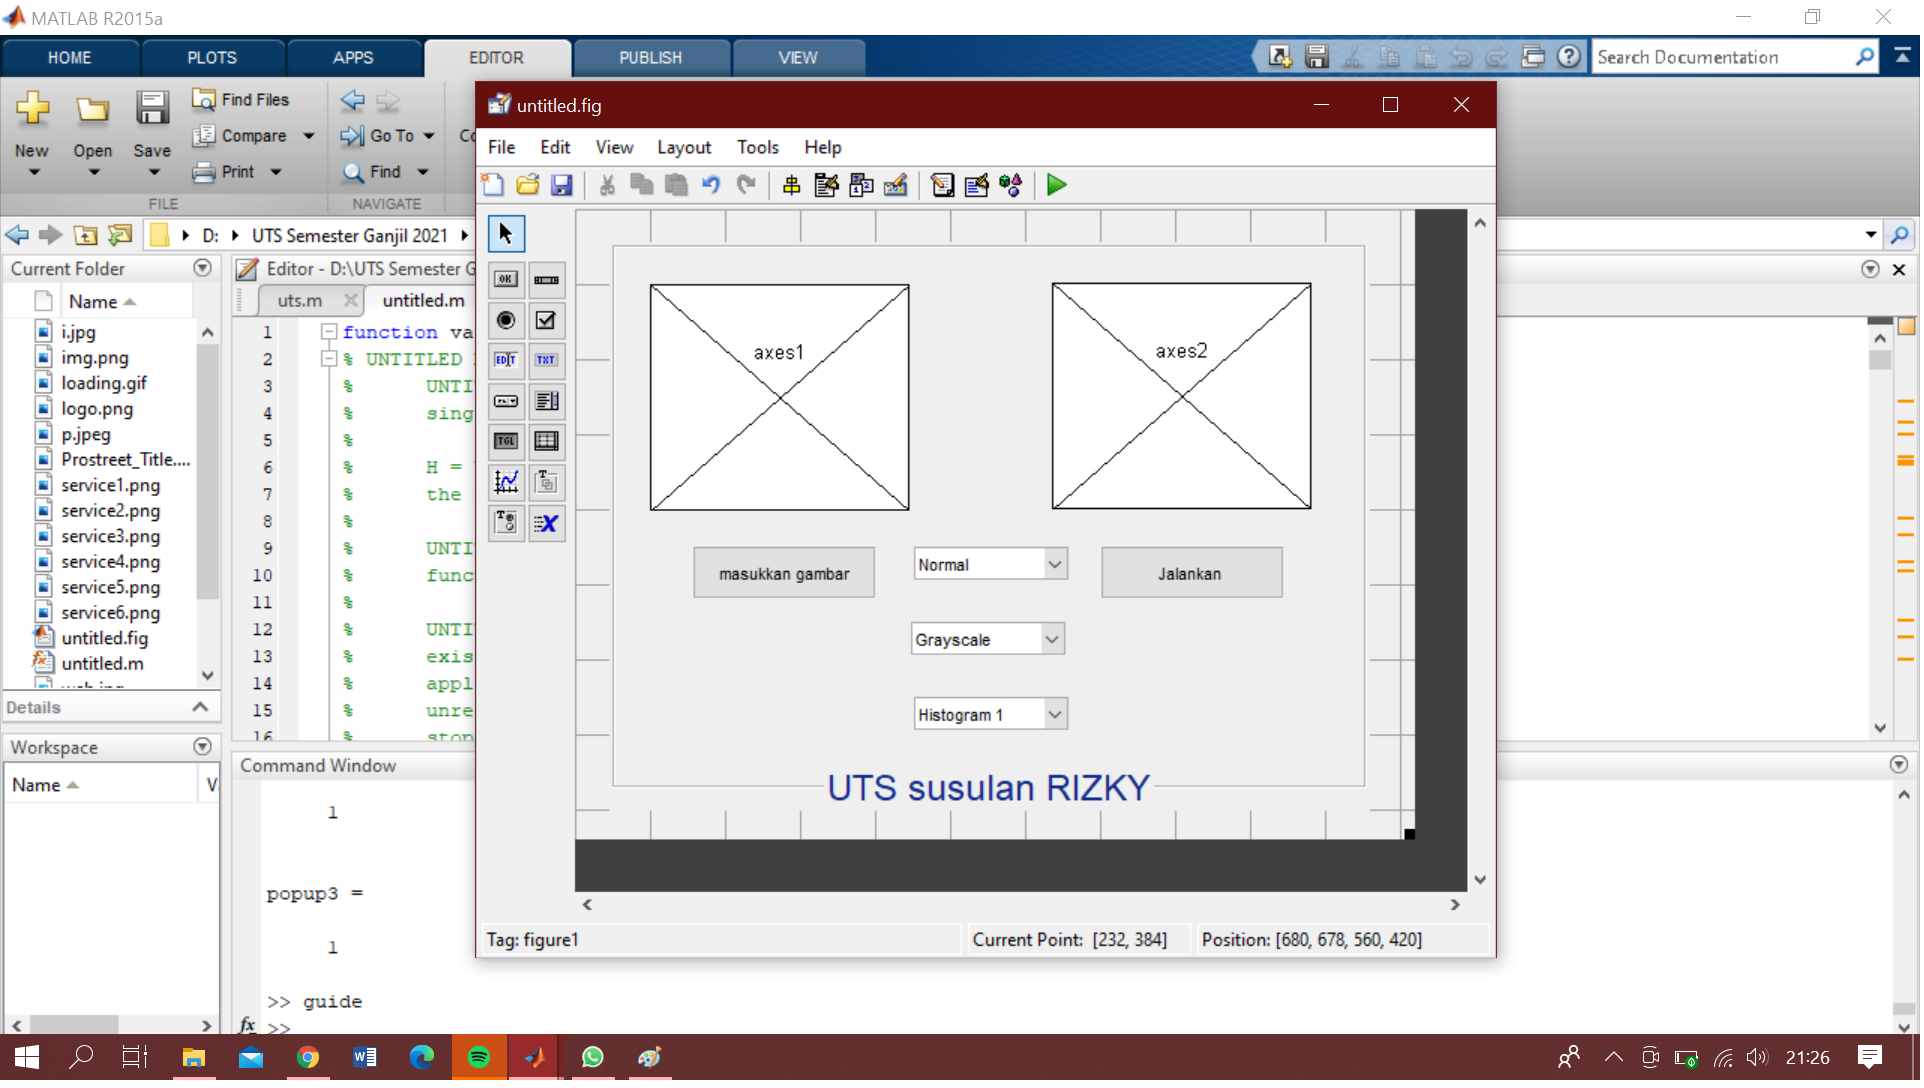
Task: Pick the Panel component tool
Action: click(x=546, y=483)
